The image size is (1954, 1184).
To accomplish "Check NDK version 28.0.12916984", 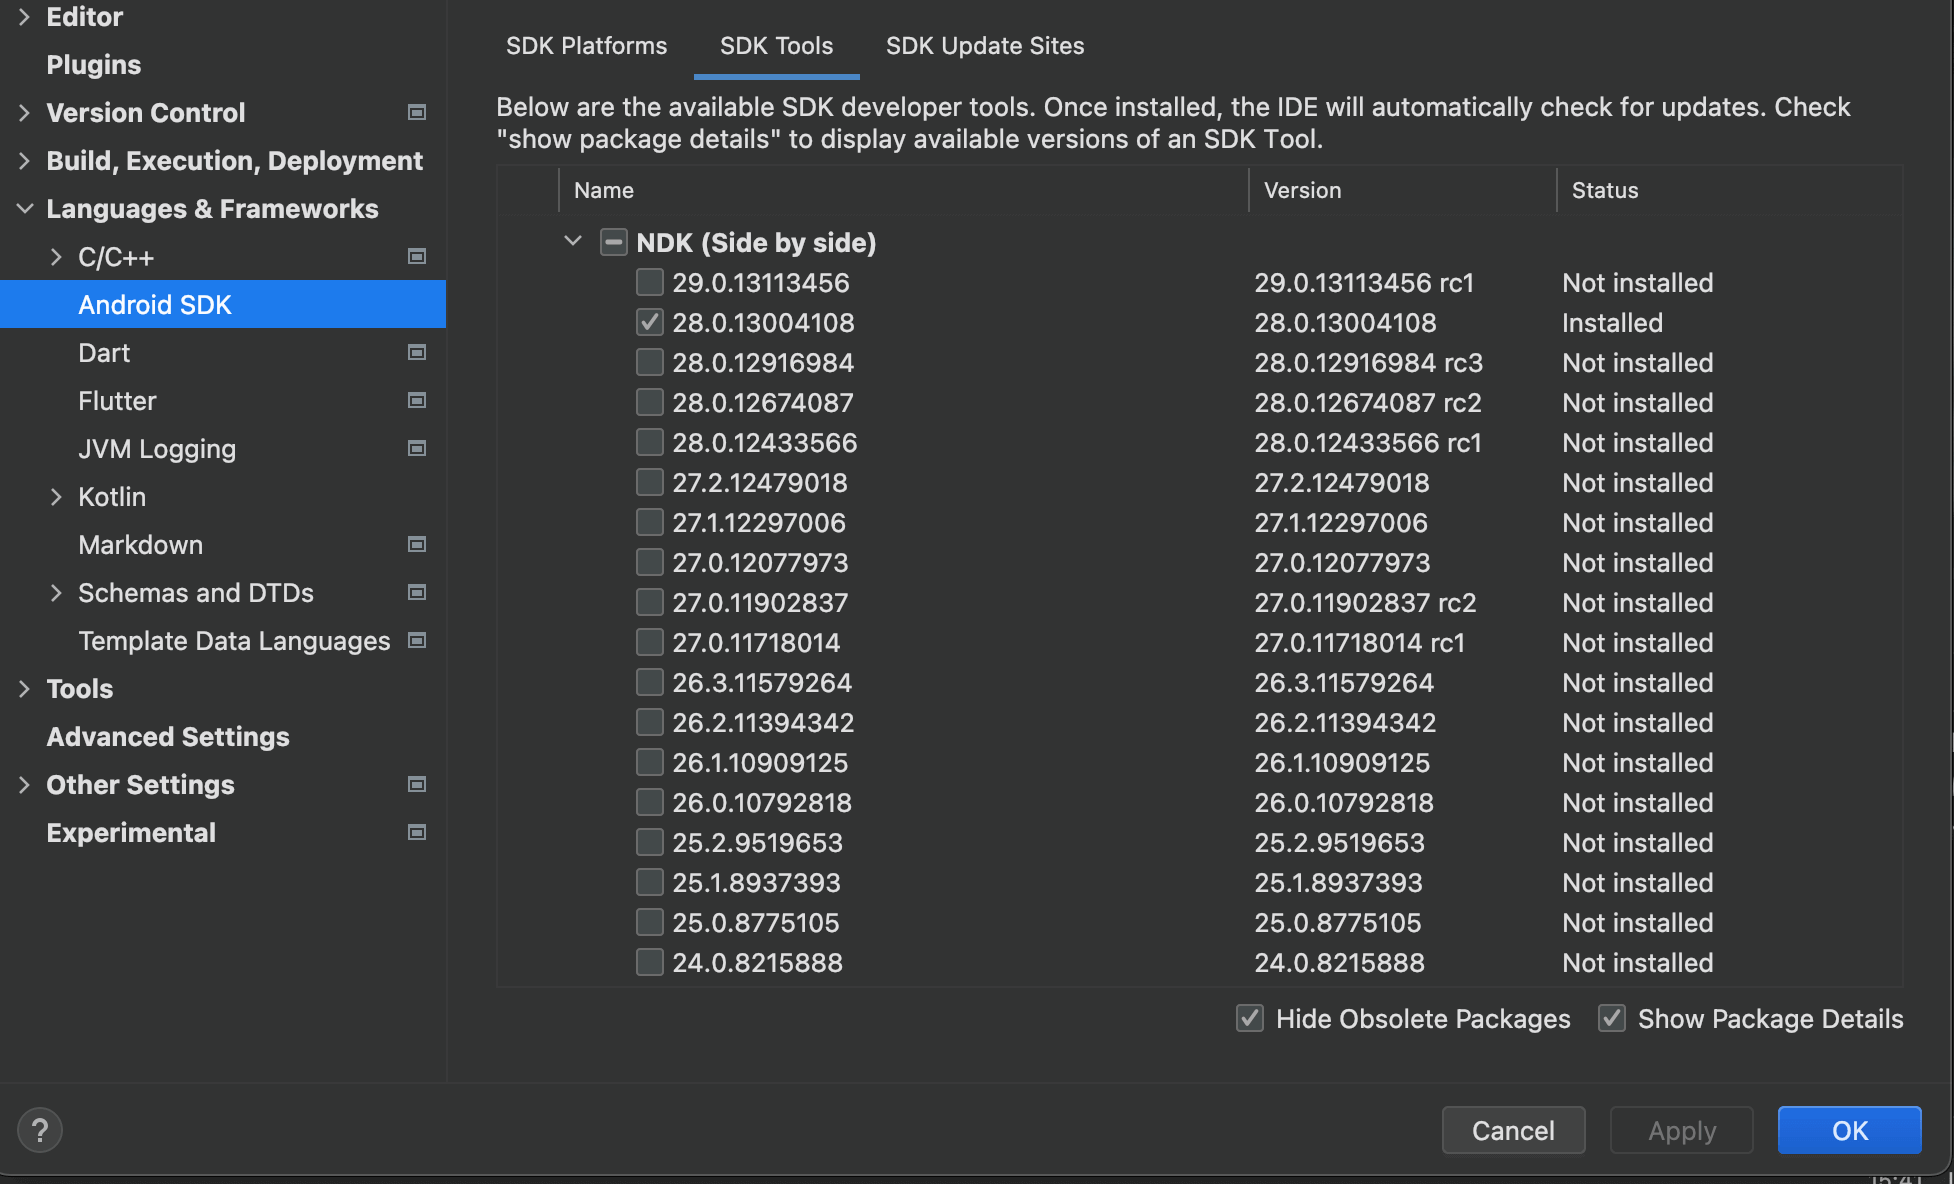I will 650,362.
